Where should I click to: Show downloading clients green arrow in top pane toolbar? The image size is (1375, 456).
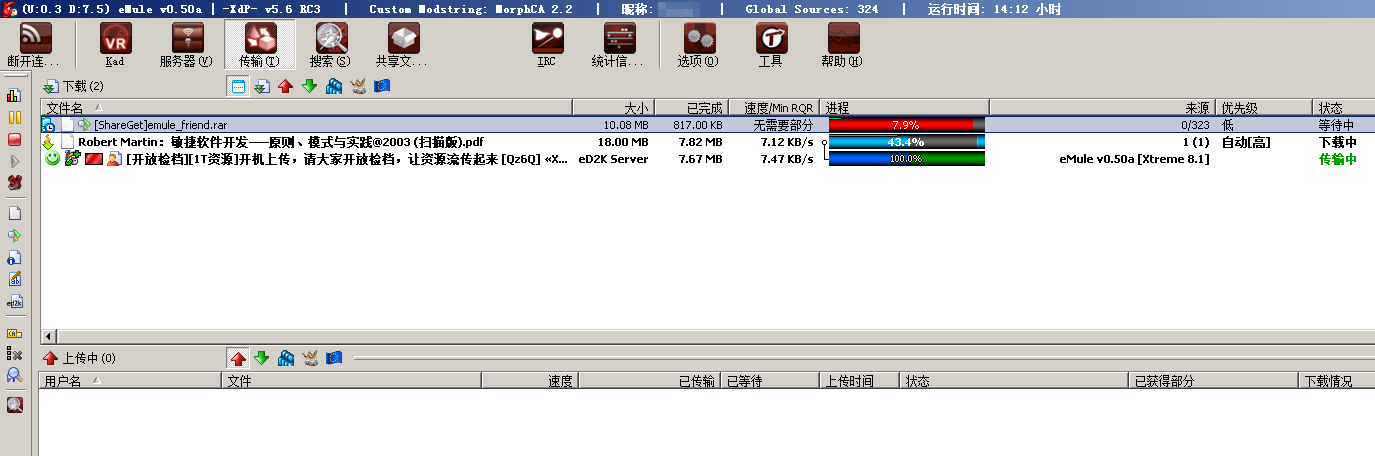tap(310, 87)
